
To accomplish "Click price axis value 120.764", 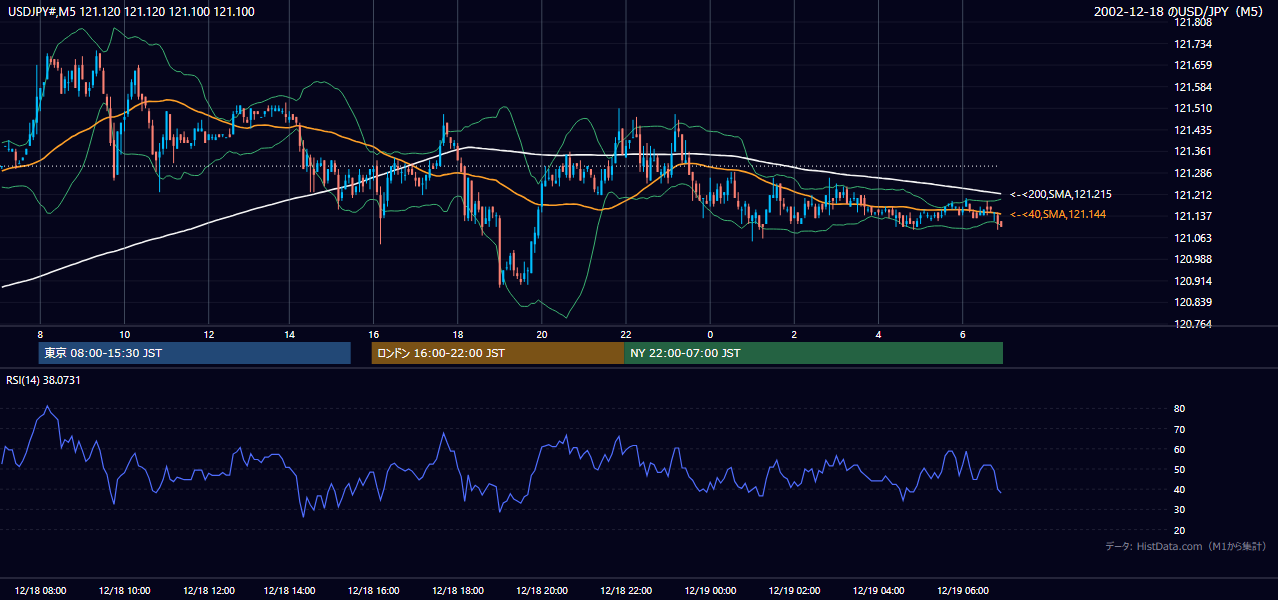I will tap(1194, 324).
